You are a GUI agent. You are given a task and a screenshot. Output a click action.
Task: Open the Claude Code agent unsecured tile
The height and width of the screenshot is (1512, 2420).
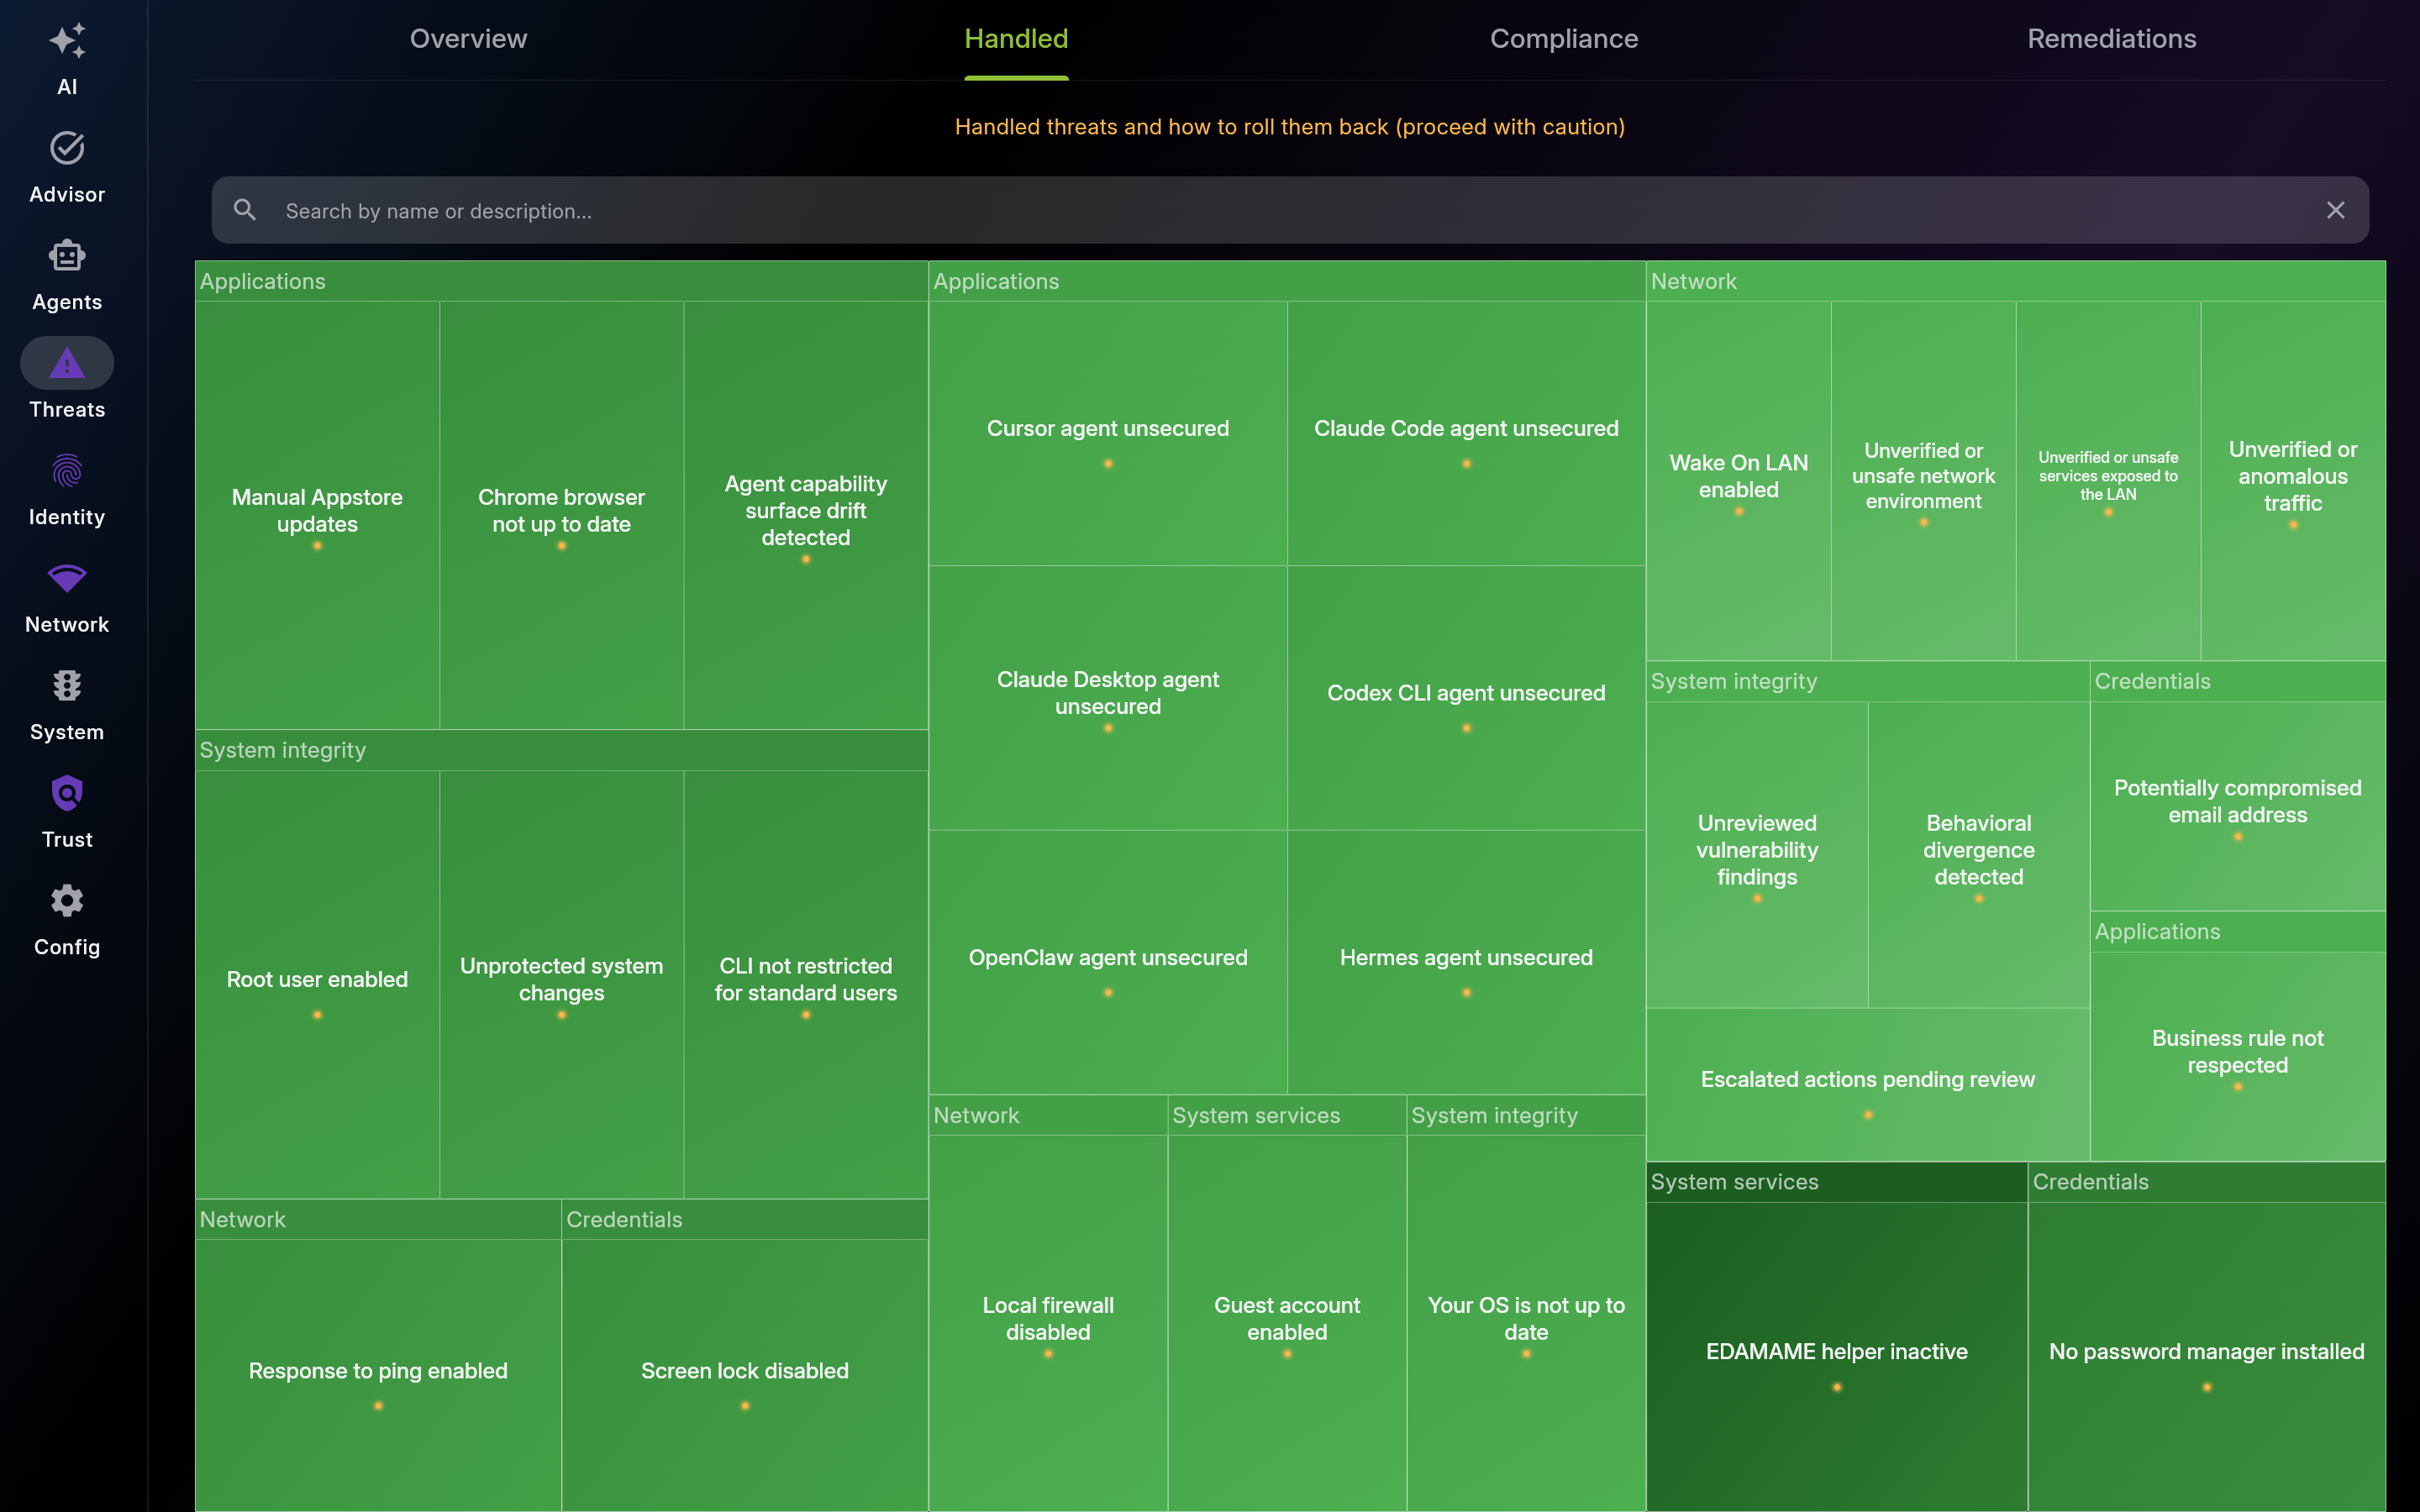coord(1466,433)
